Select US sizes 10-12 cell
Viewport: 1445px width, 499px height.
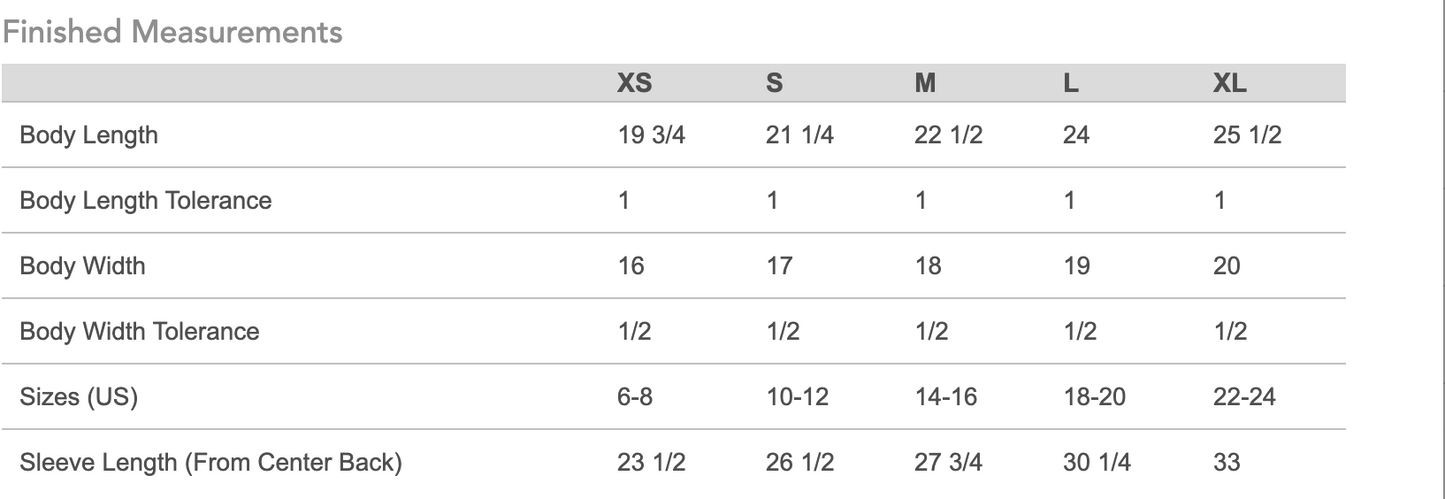(797, 397)
